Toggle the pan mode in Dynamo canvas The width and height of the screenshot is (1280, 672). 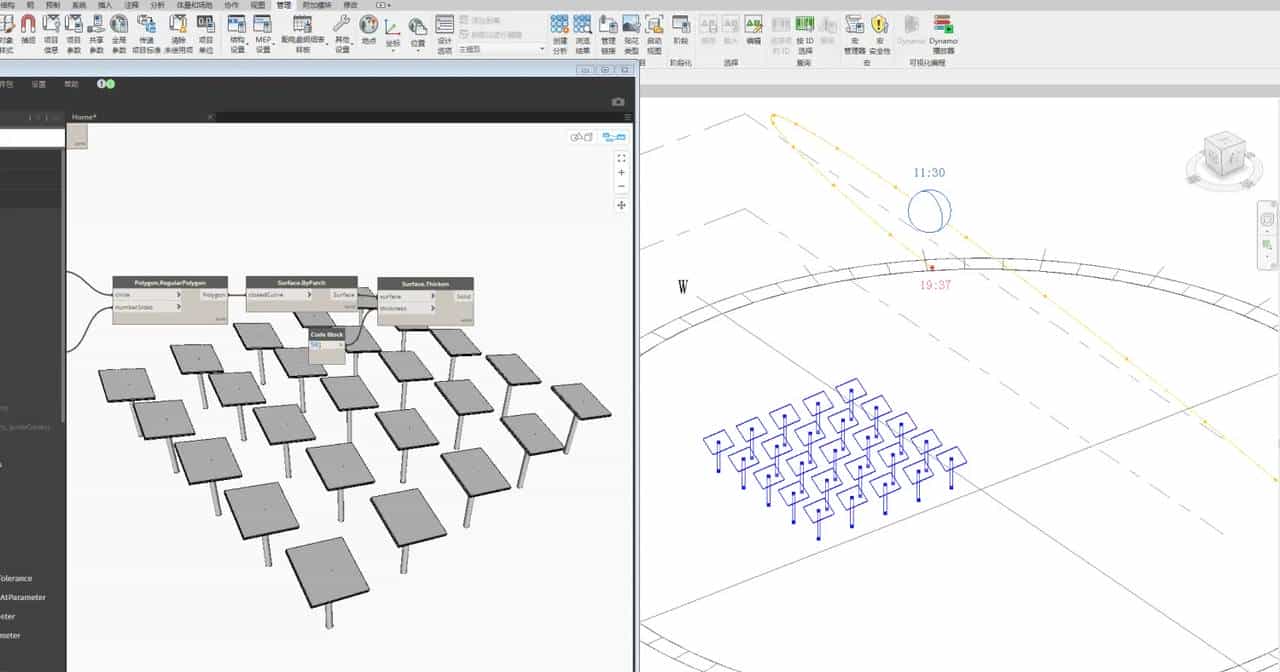coord(621,205)
